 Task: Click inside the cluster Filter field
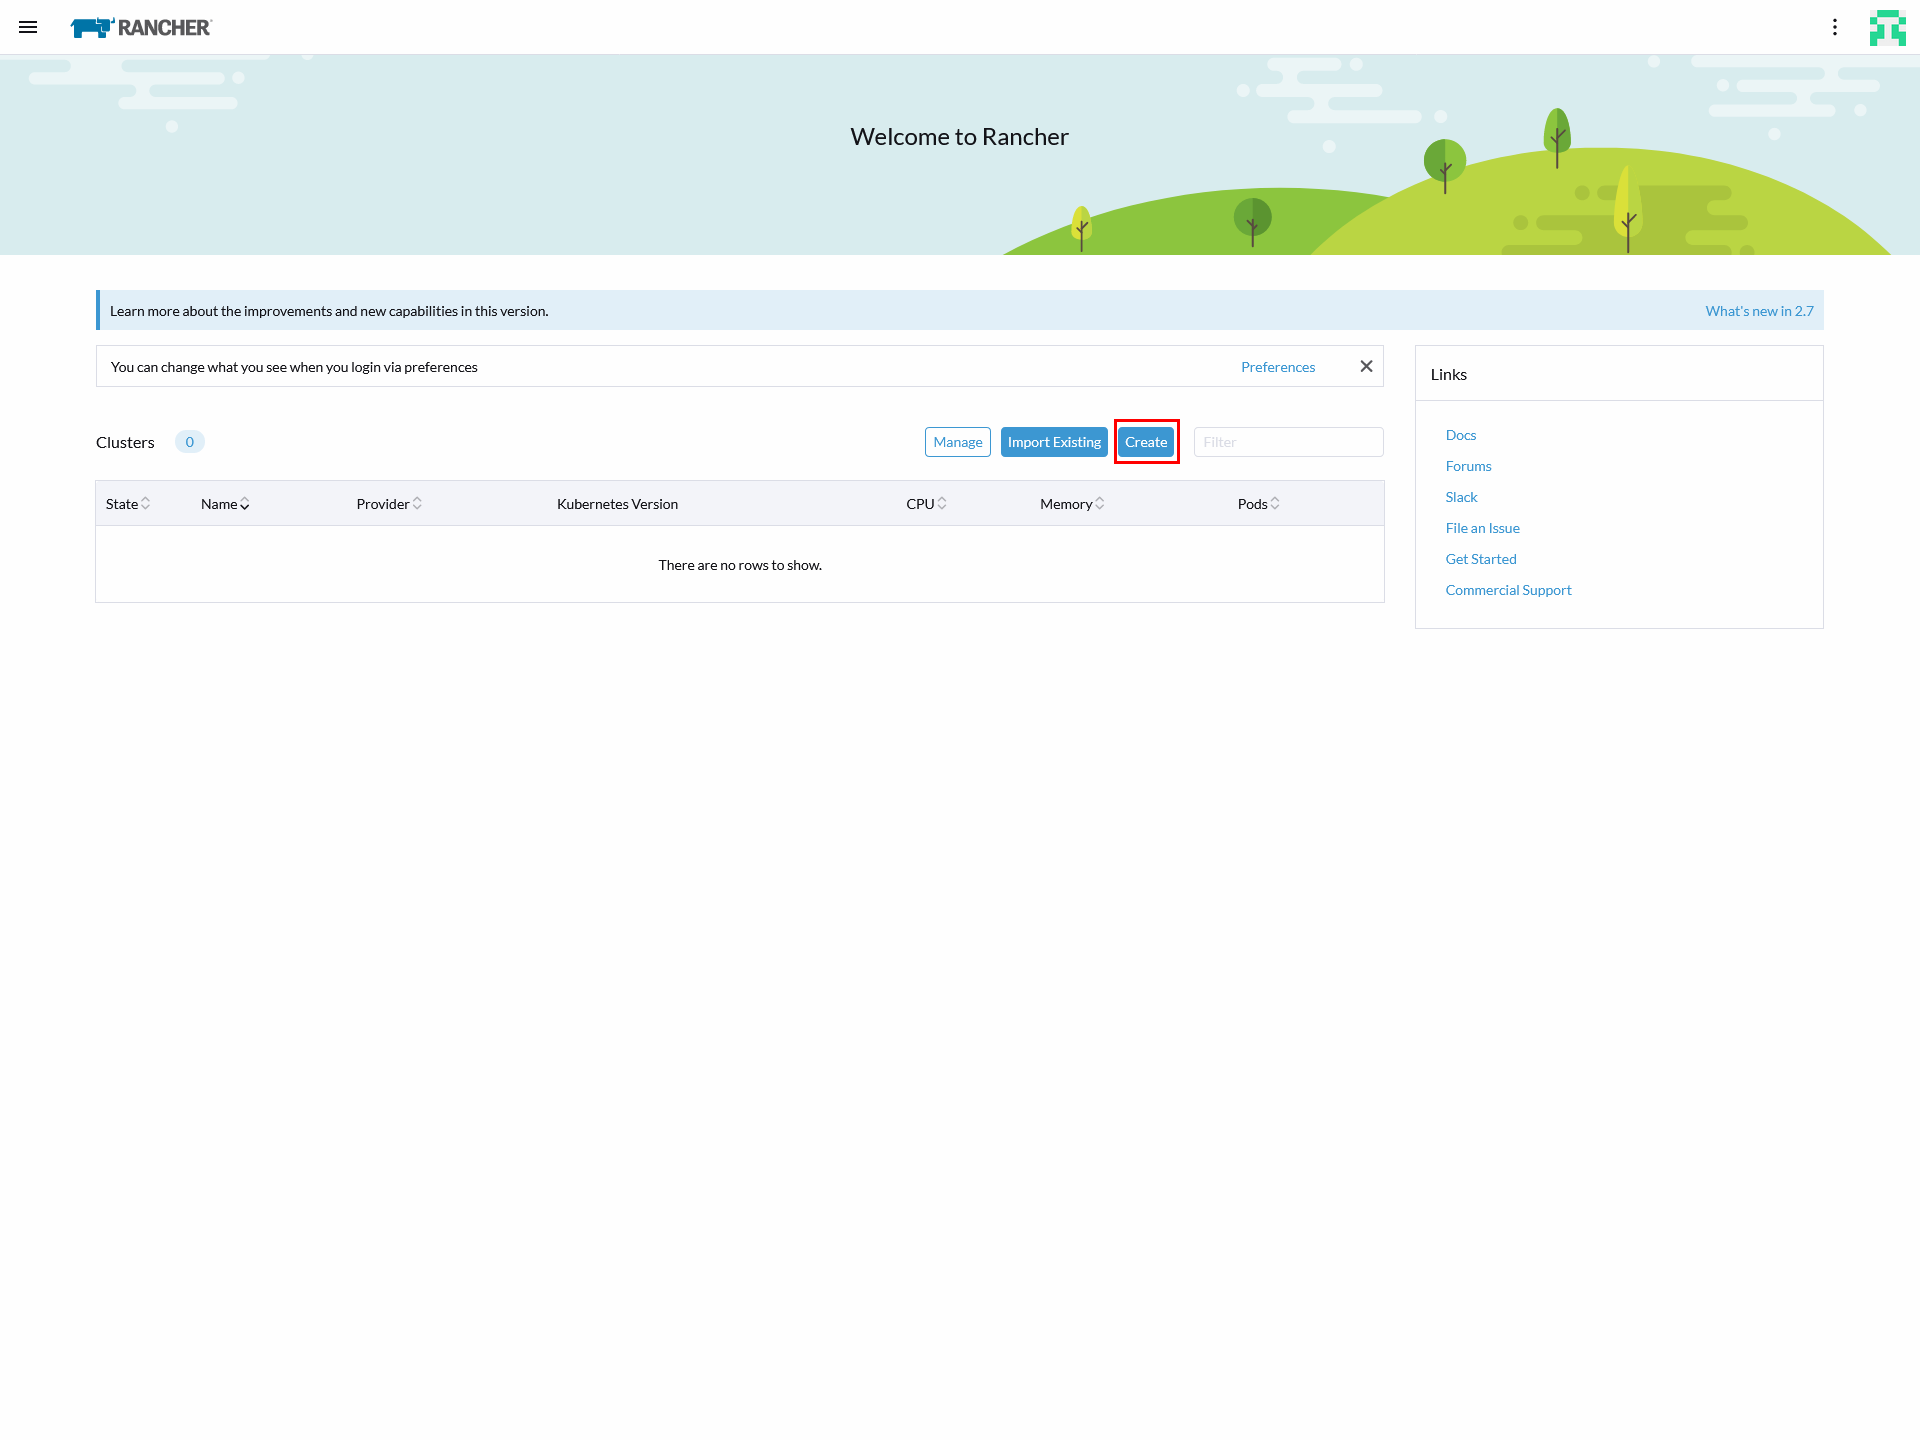click(x=1288, y=441)
